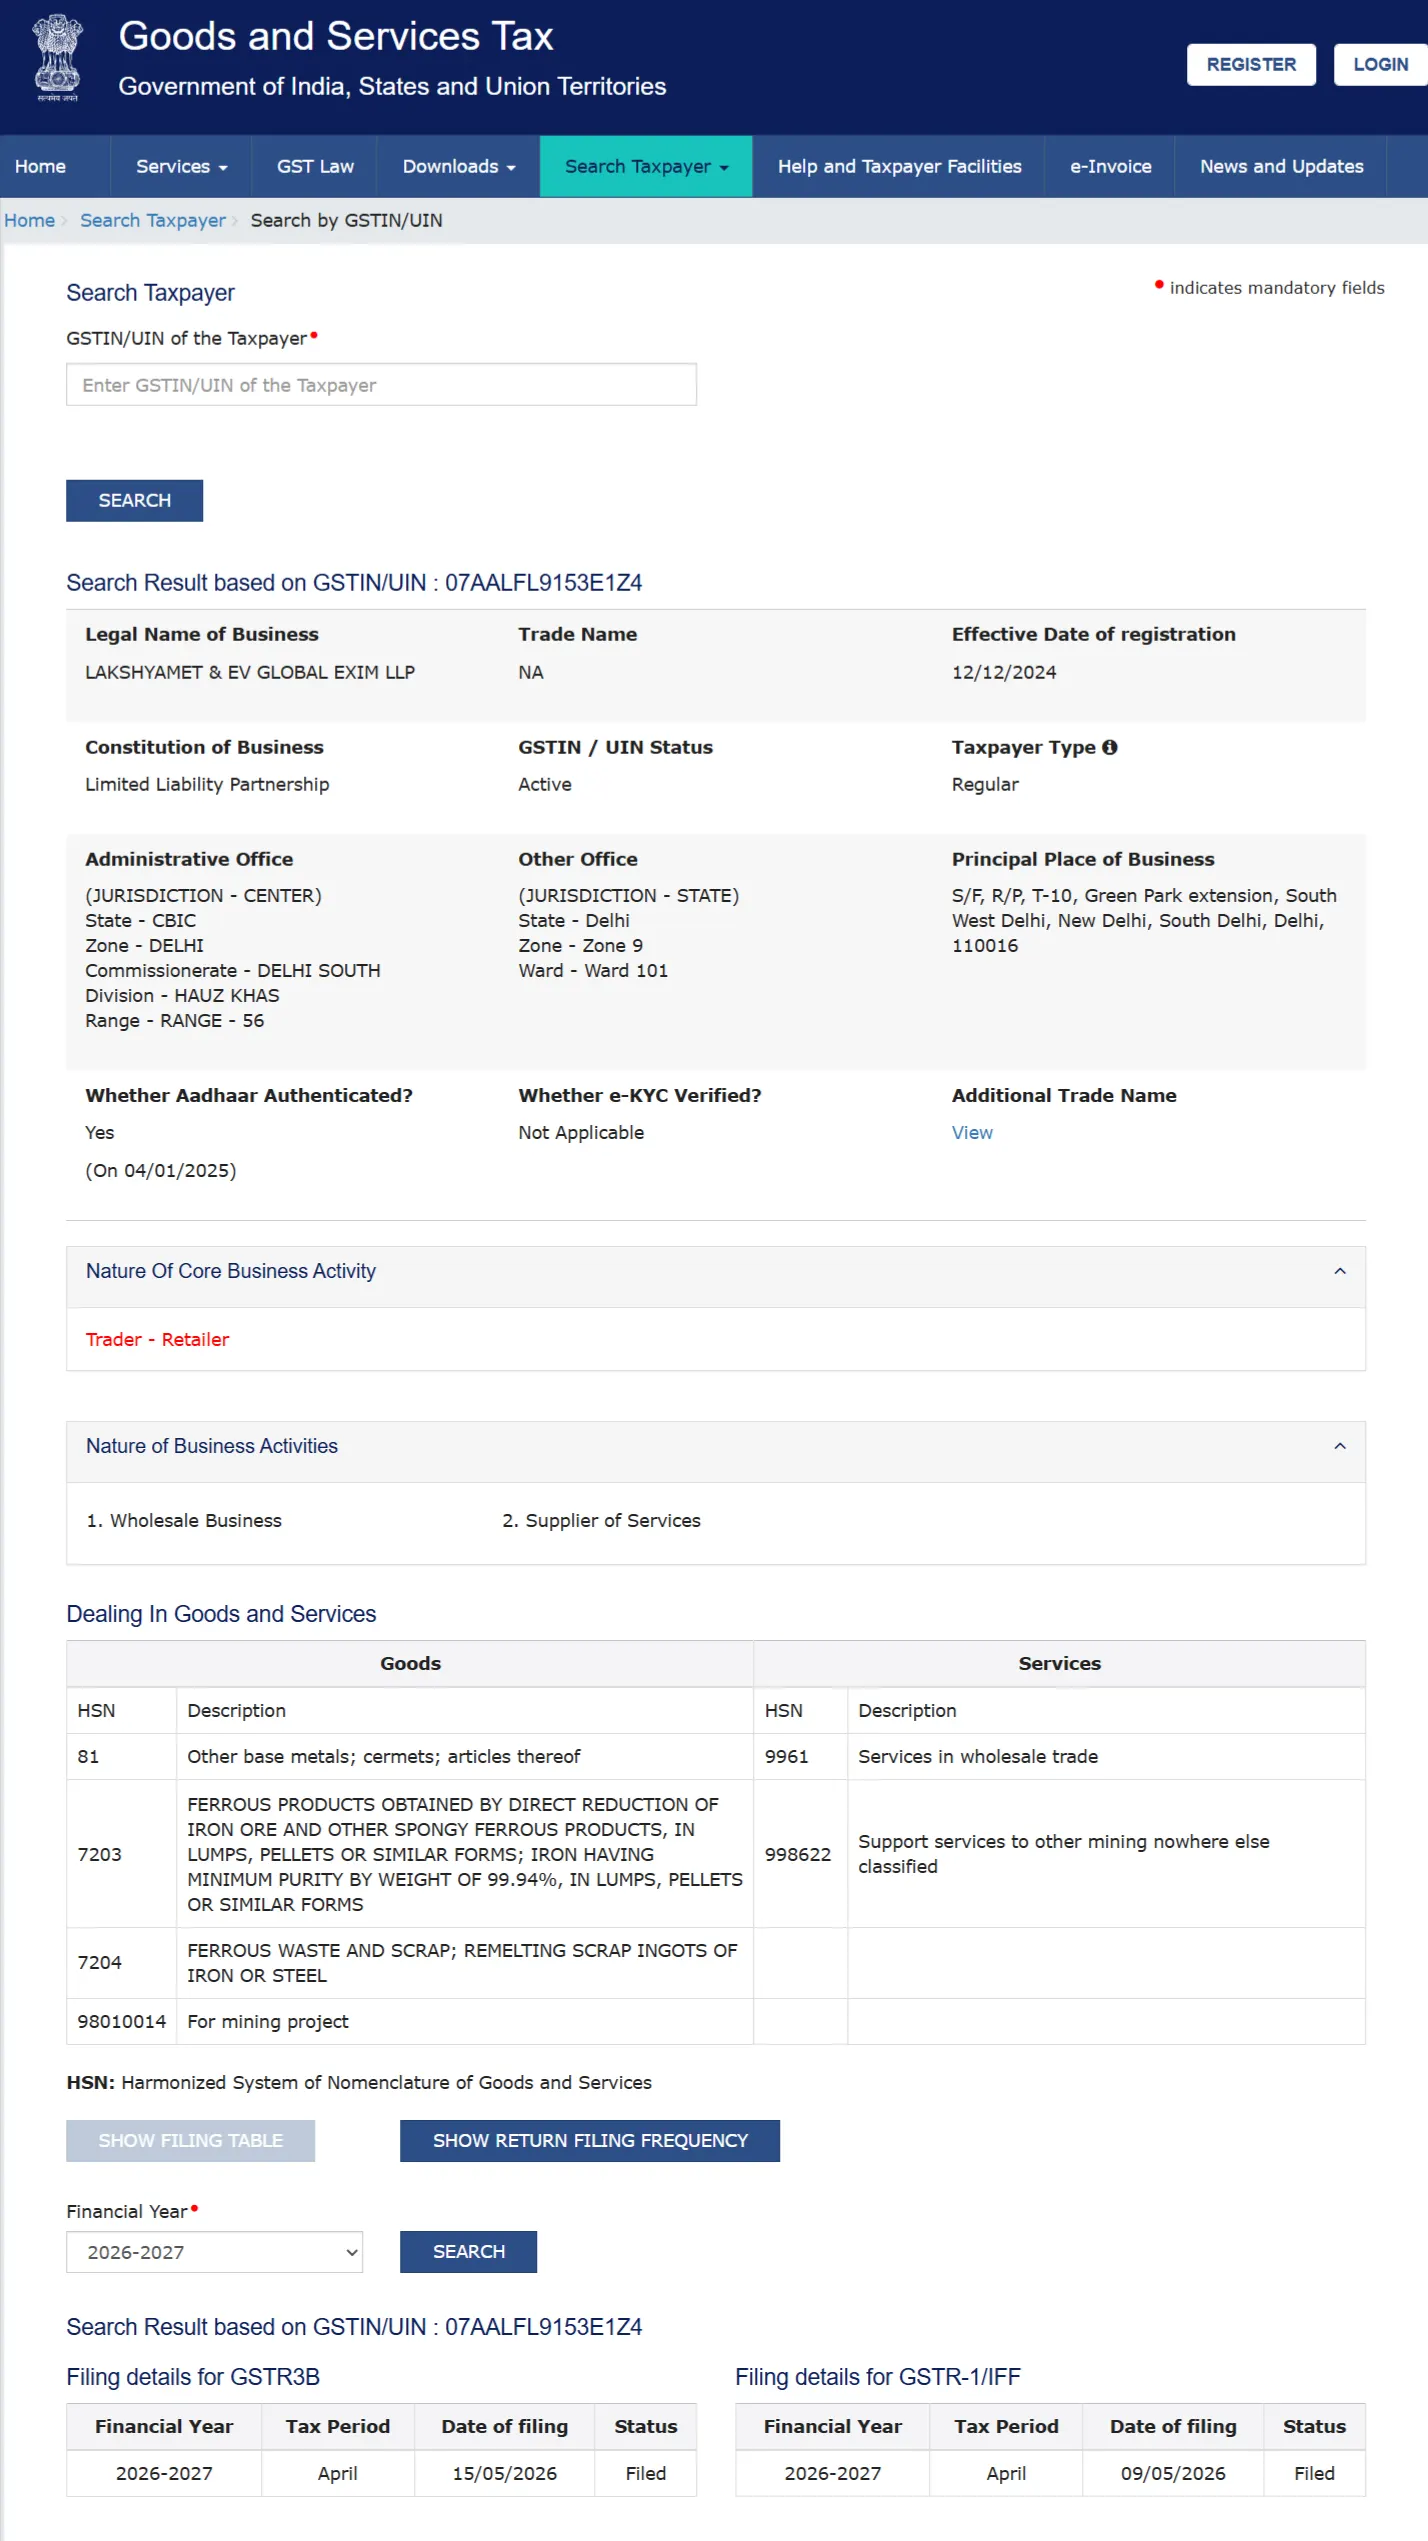Screen dimensions: 1428x2541
Task: Open the Downloads menu
Action: click(x=458, y=167)
